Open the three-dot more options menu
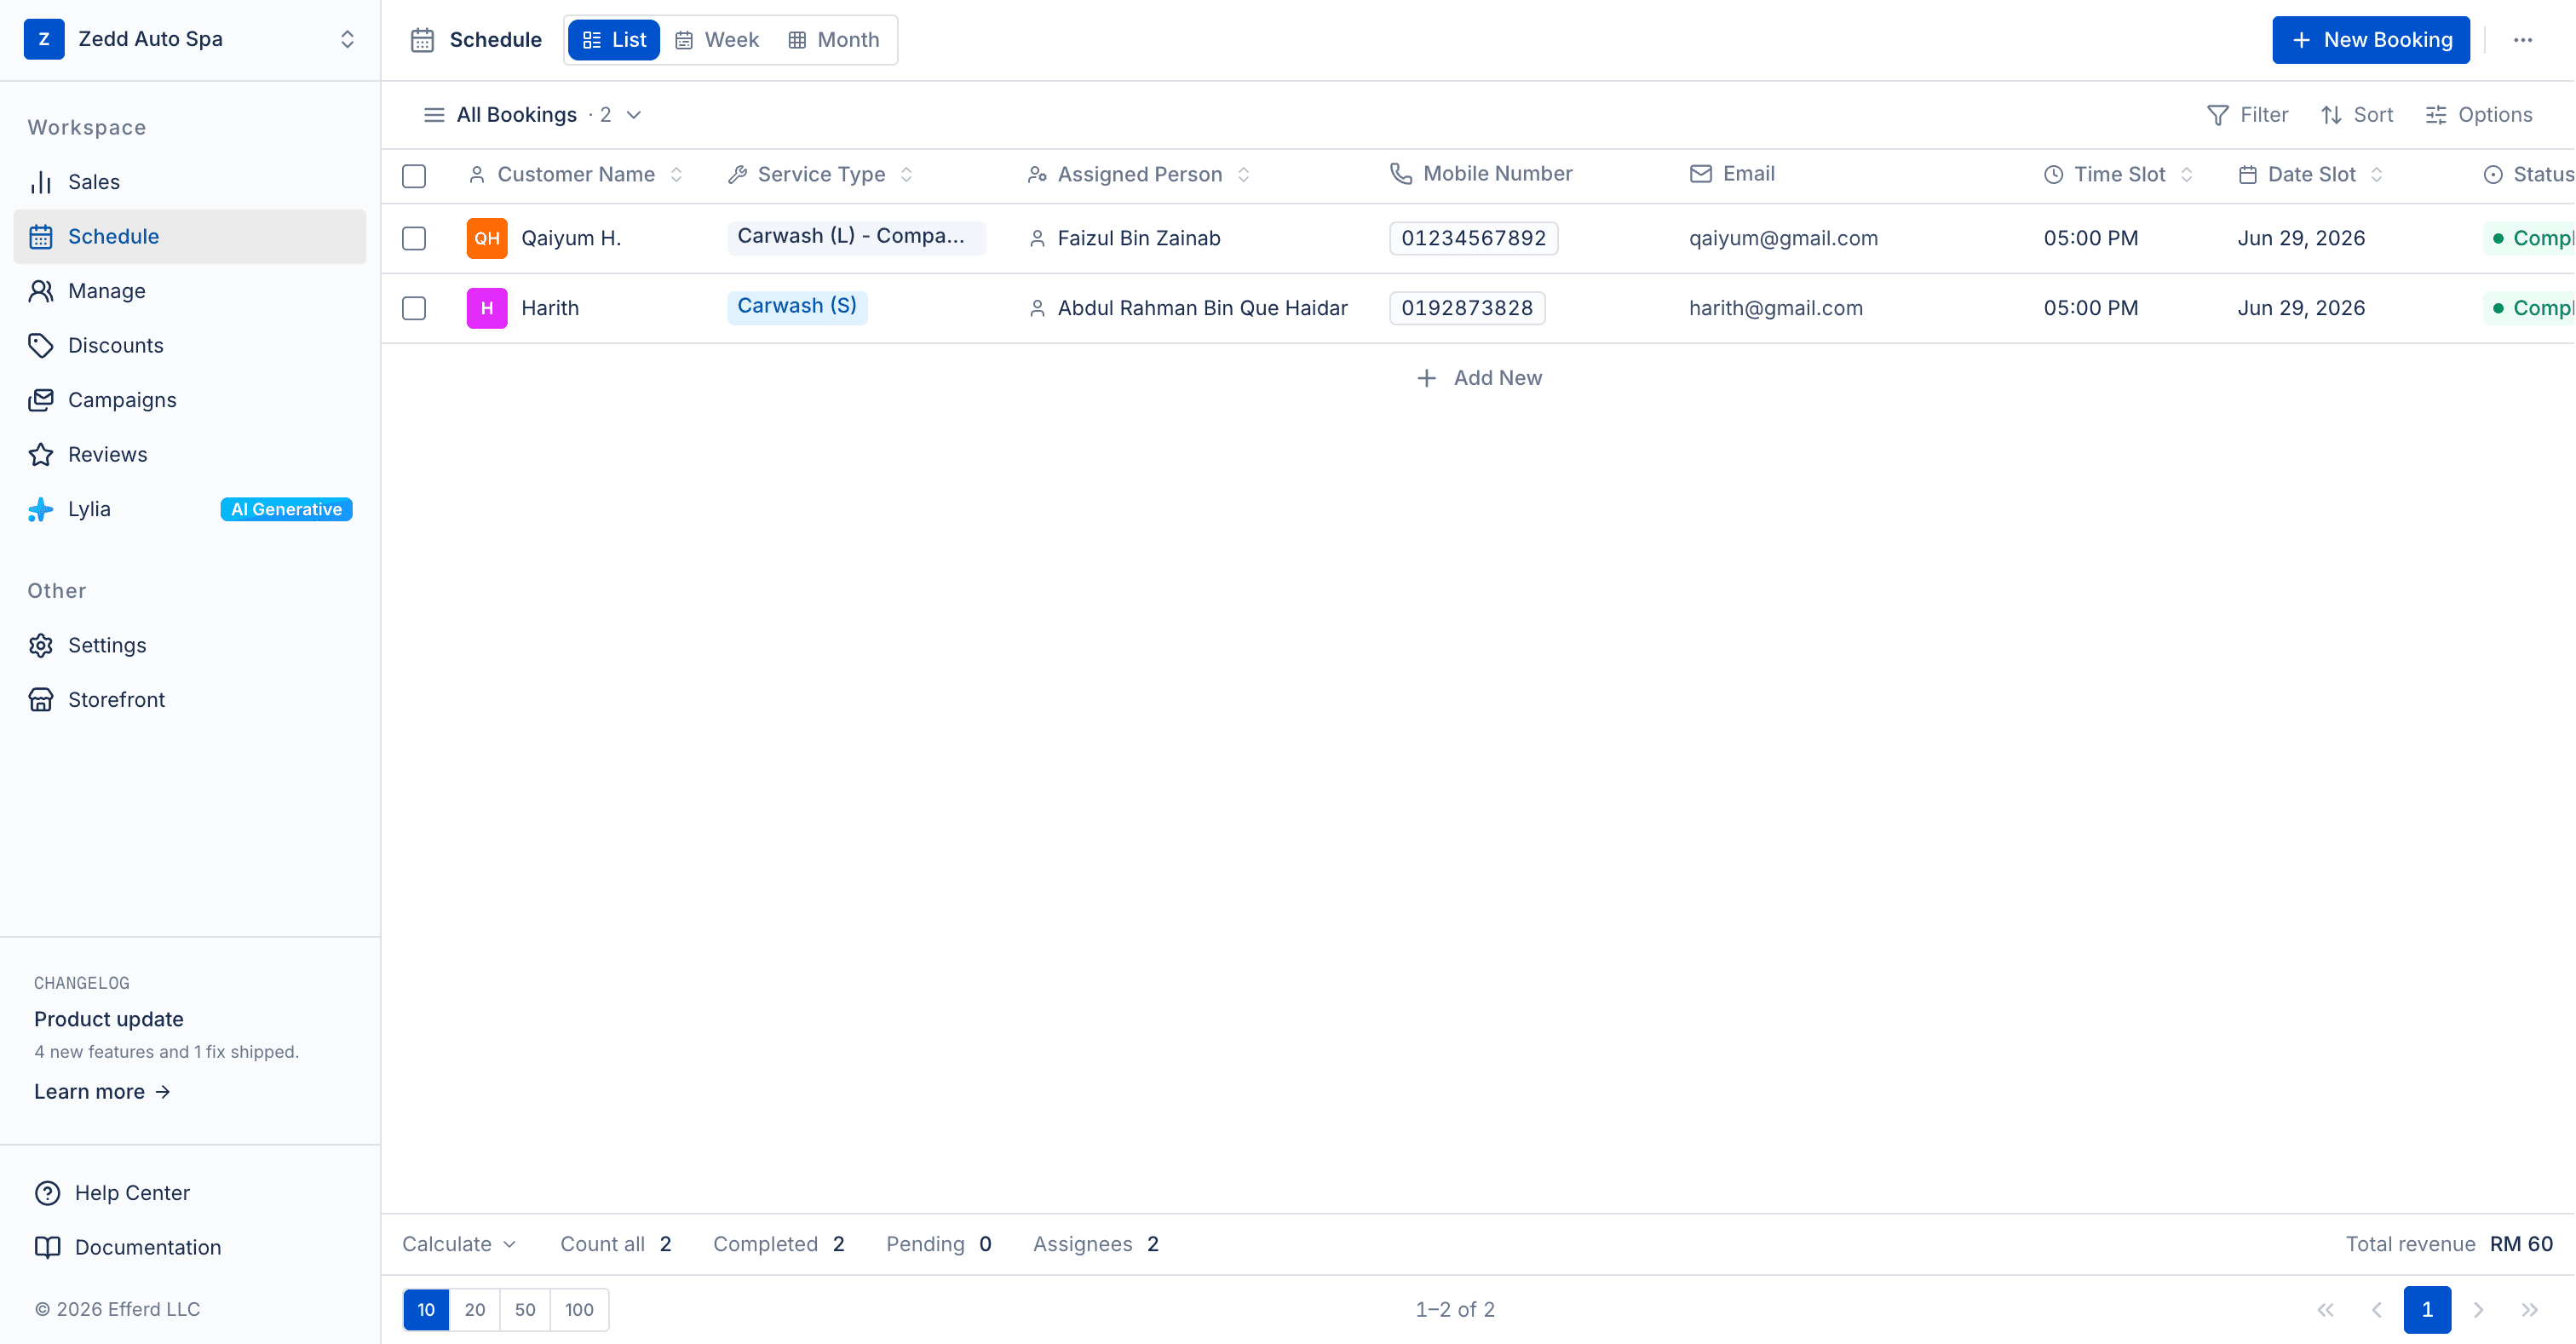The height and width of the screenshot is (1344, 2576). (2523, 40)
